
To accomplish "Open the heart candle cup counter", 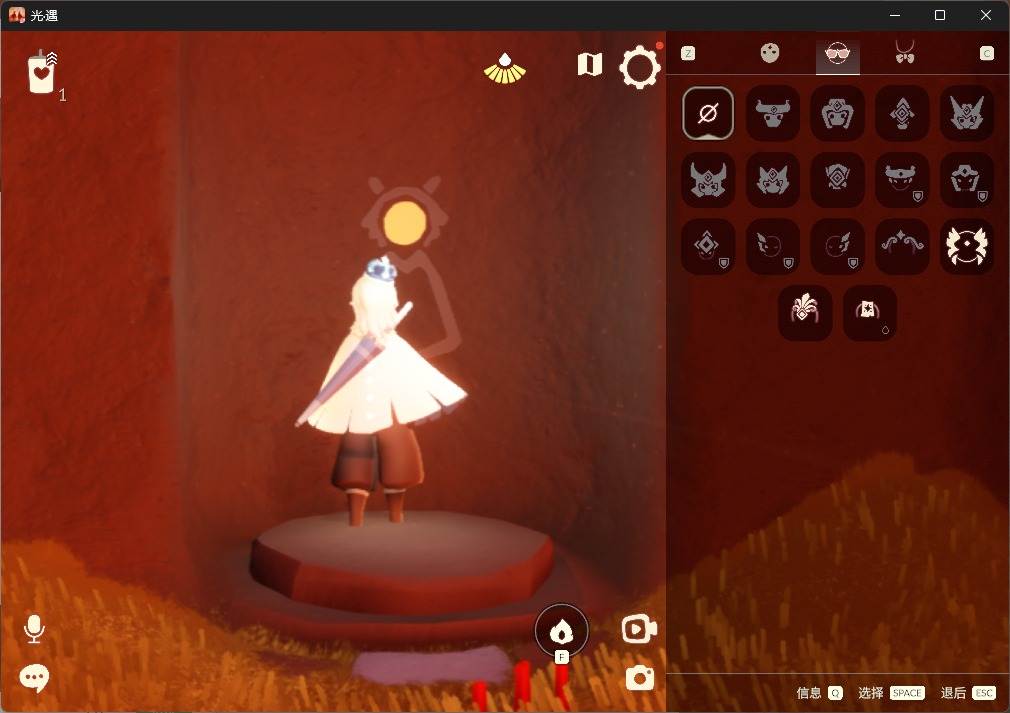I will point(43,73).
